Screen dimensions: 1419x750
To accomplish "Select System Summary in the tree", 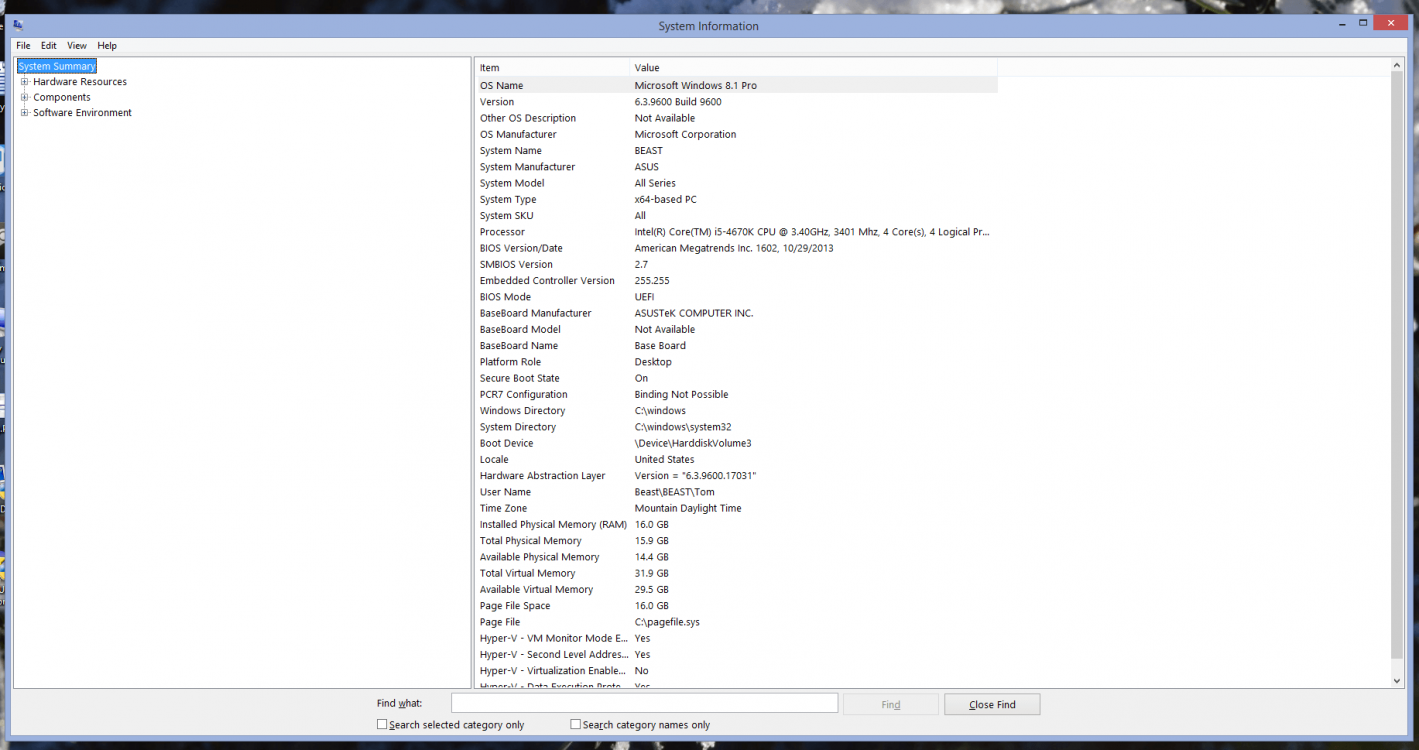I will pyautogui.click(x=57, y=67).
